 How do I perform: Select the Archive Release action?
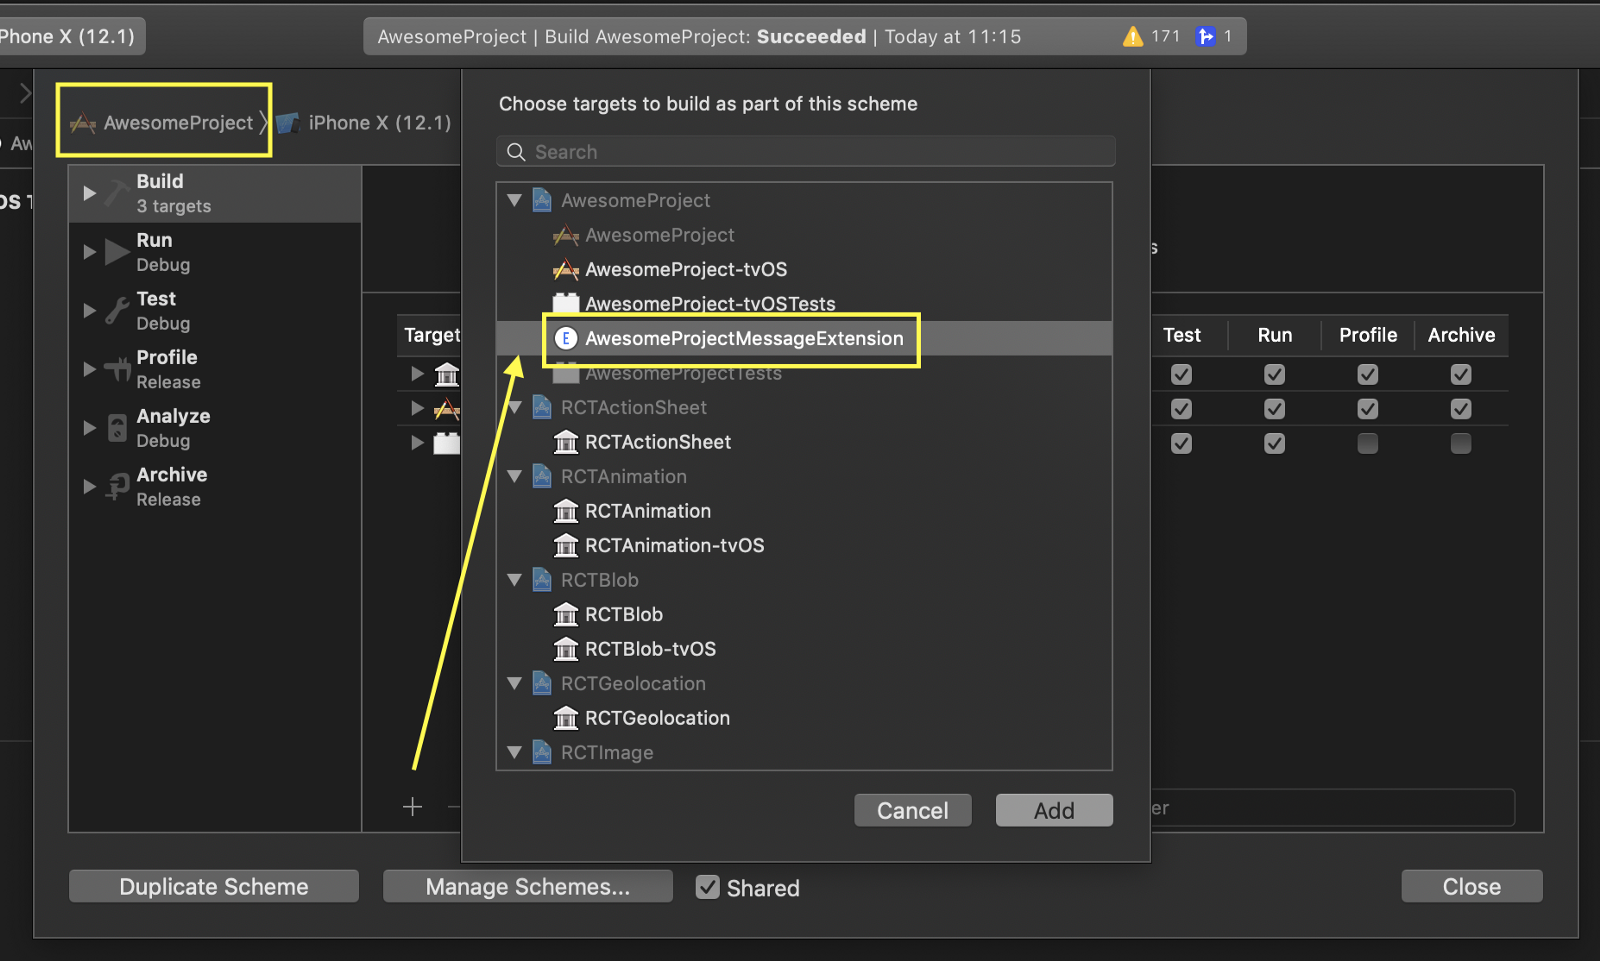(215, 487)
